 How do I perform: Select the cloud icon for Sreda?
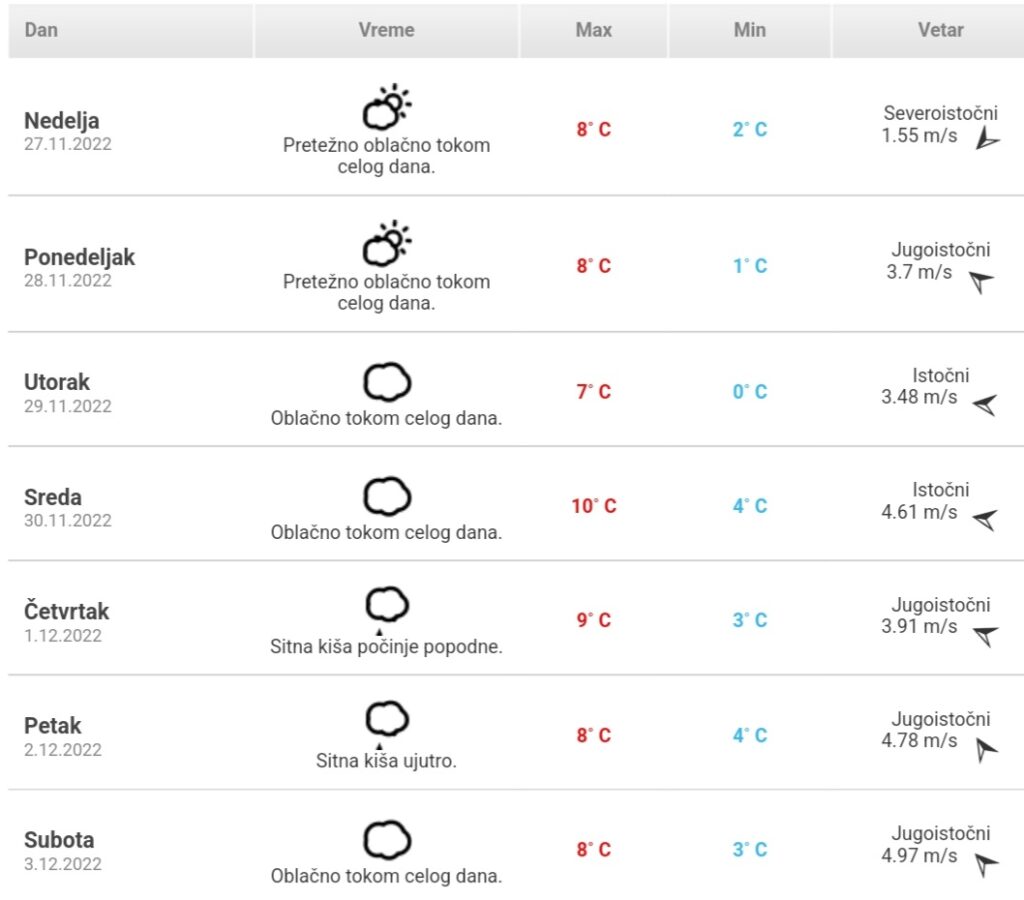387,496
